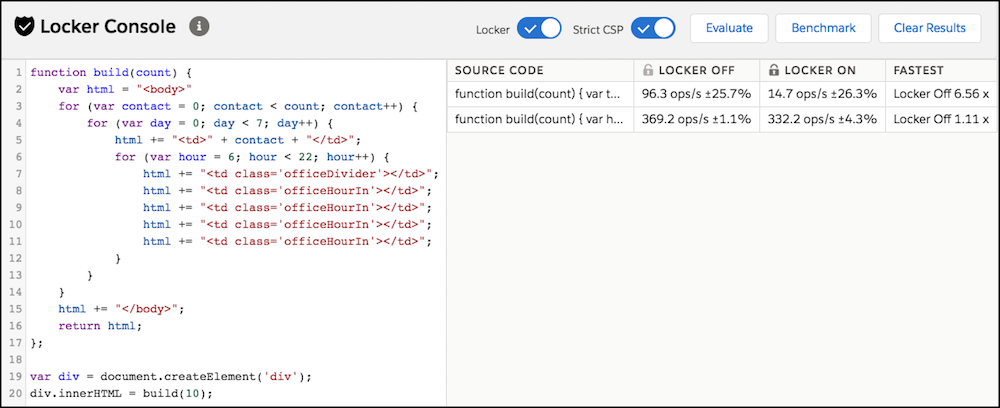Toggle the Locker switch off
Image resolution: width=1000 pixels, height=408 pixels.
539,29
